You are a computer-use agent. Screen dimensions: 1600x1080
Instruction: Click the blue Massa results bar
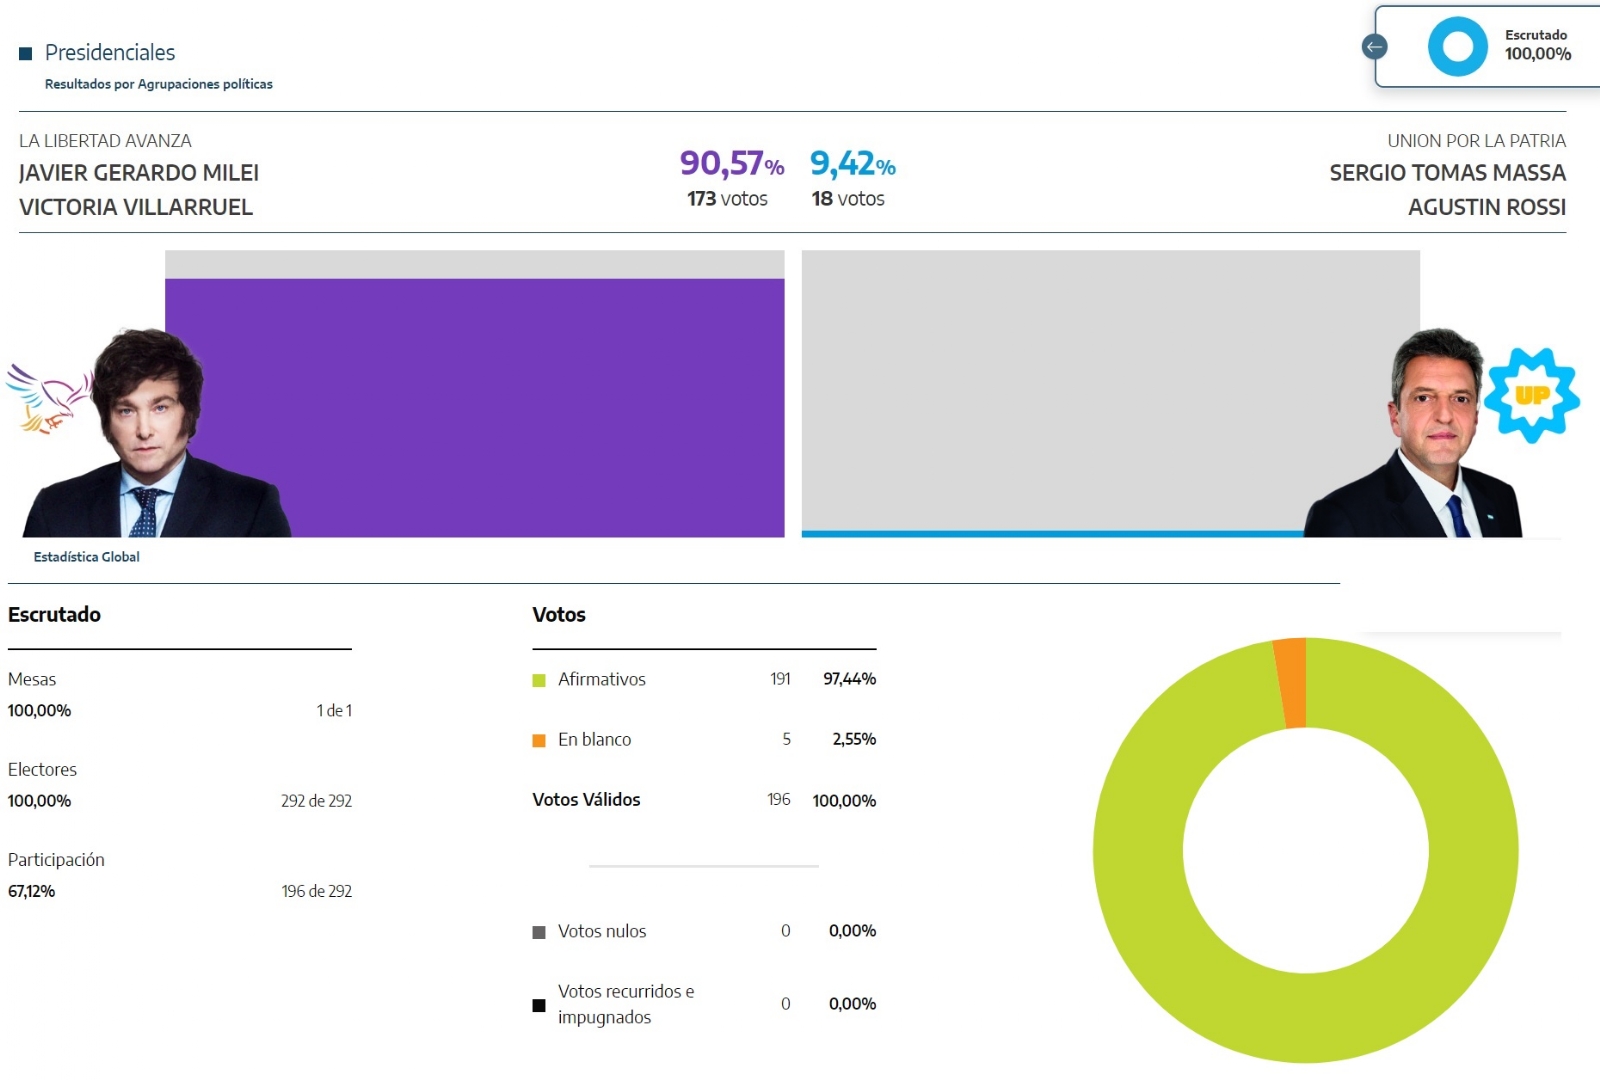click(x=1052, y=534)
